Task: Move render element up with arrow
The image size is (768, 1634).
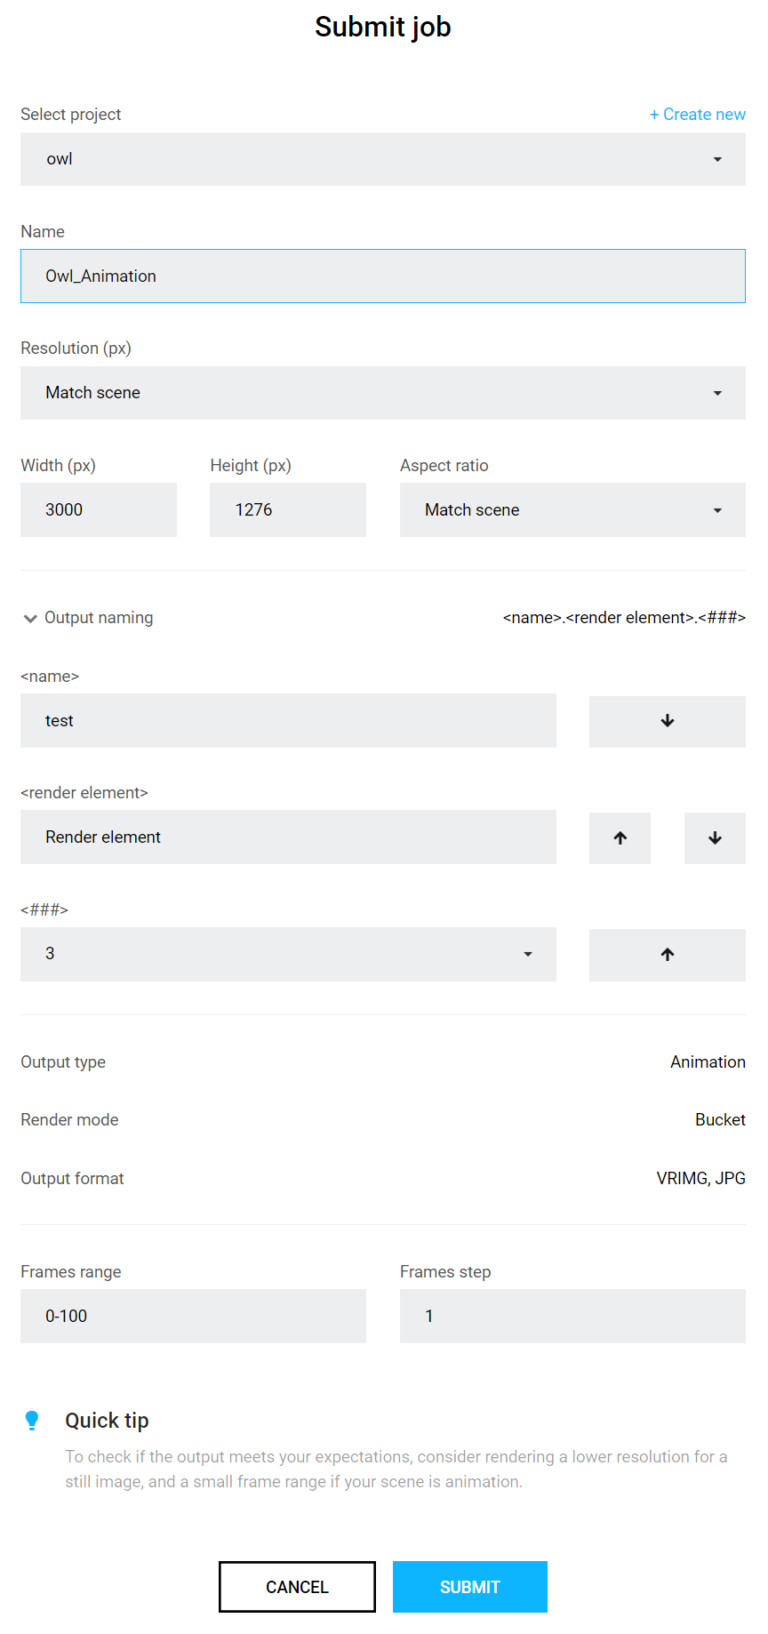Action: [x=620, y=838]
